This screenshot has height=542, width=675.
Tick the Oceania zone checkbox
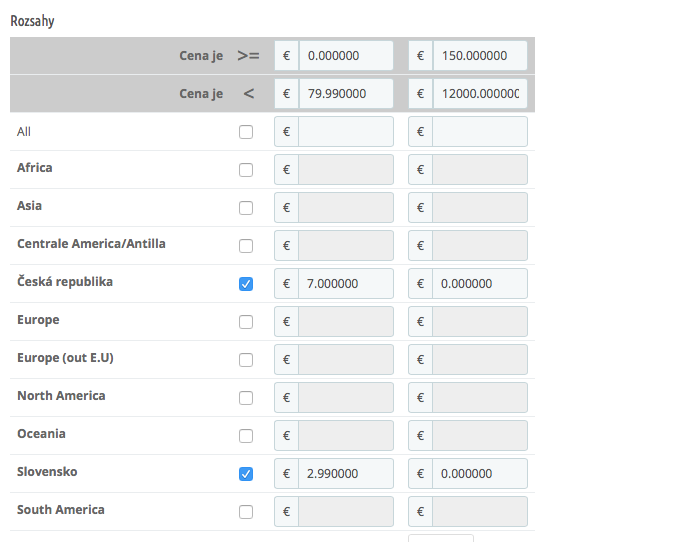tap(246, 436)
